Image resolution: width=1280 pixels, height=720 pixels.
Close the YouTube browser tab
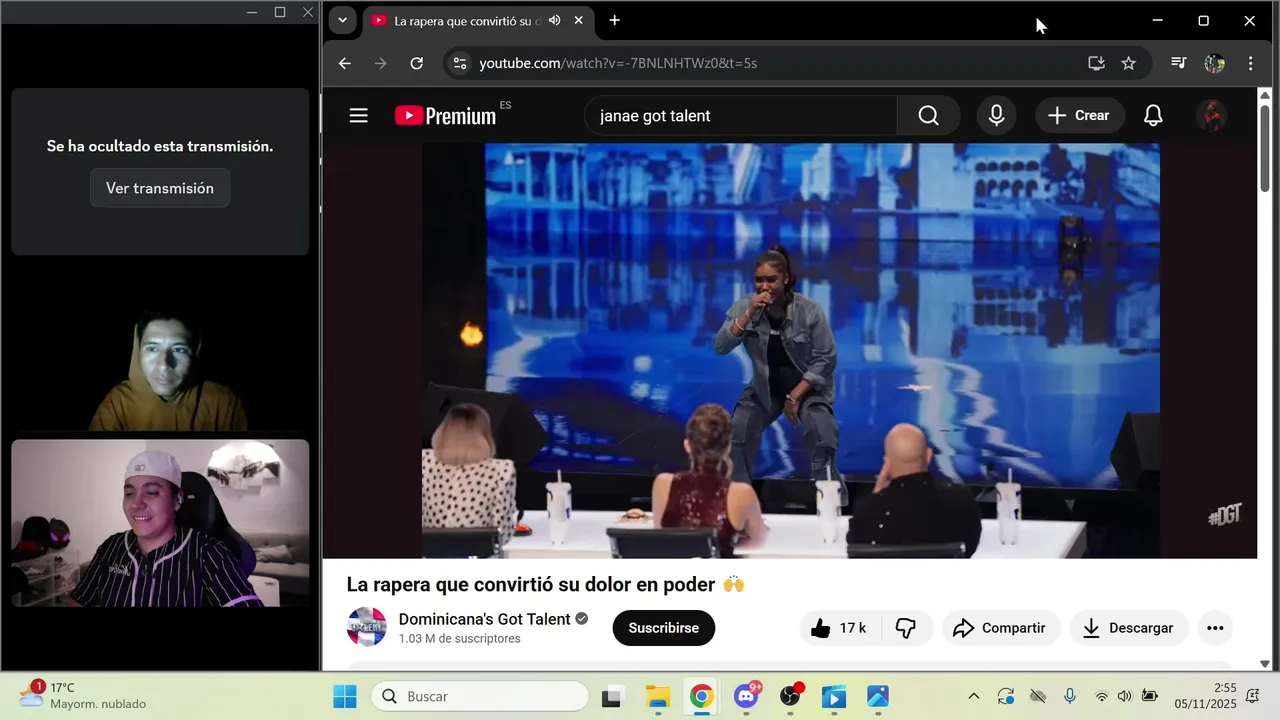point(578,20)
